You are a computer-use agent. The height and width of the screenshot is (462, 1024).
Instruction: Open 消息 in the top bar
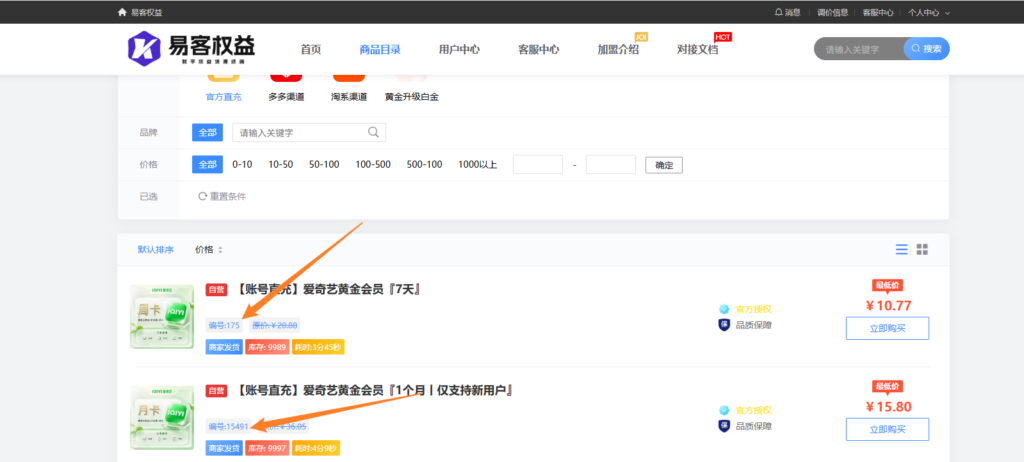pos(793,12)
